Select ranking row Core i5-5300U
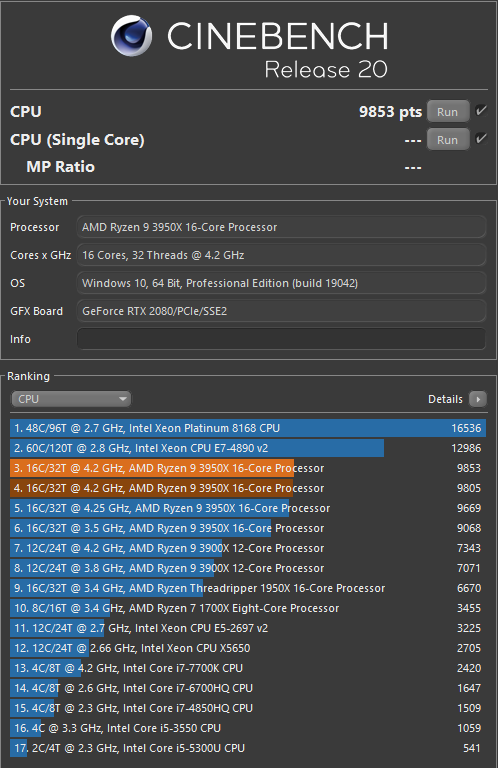The width and height of the screenshot is (498, 768). [x=248, y=748]
